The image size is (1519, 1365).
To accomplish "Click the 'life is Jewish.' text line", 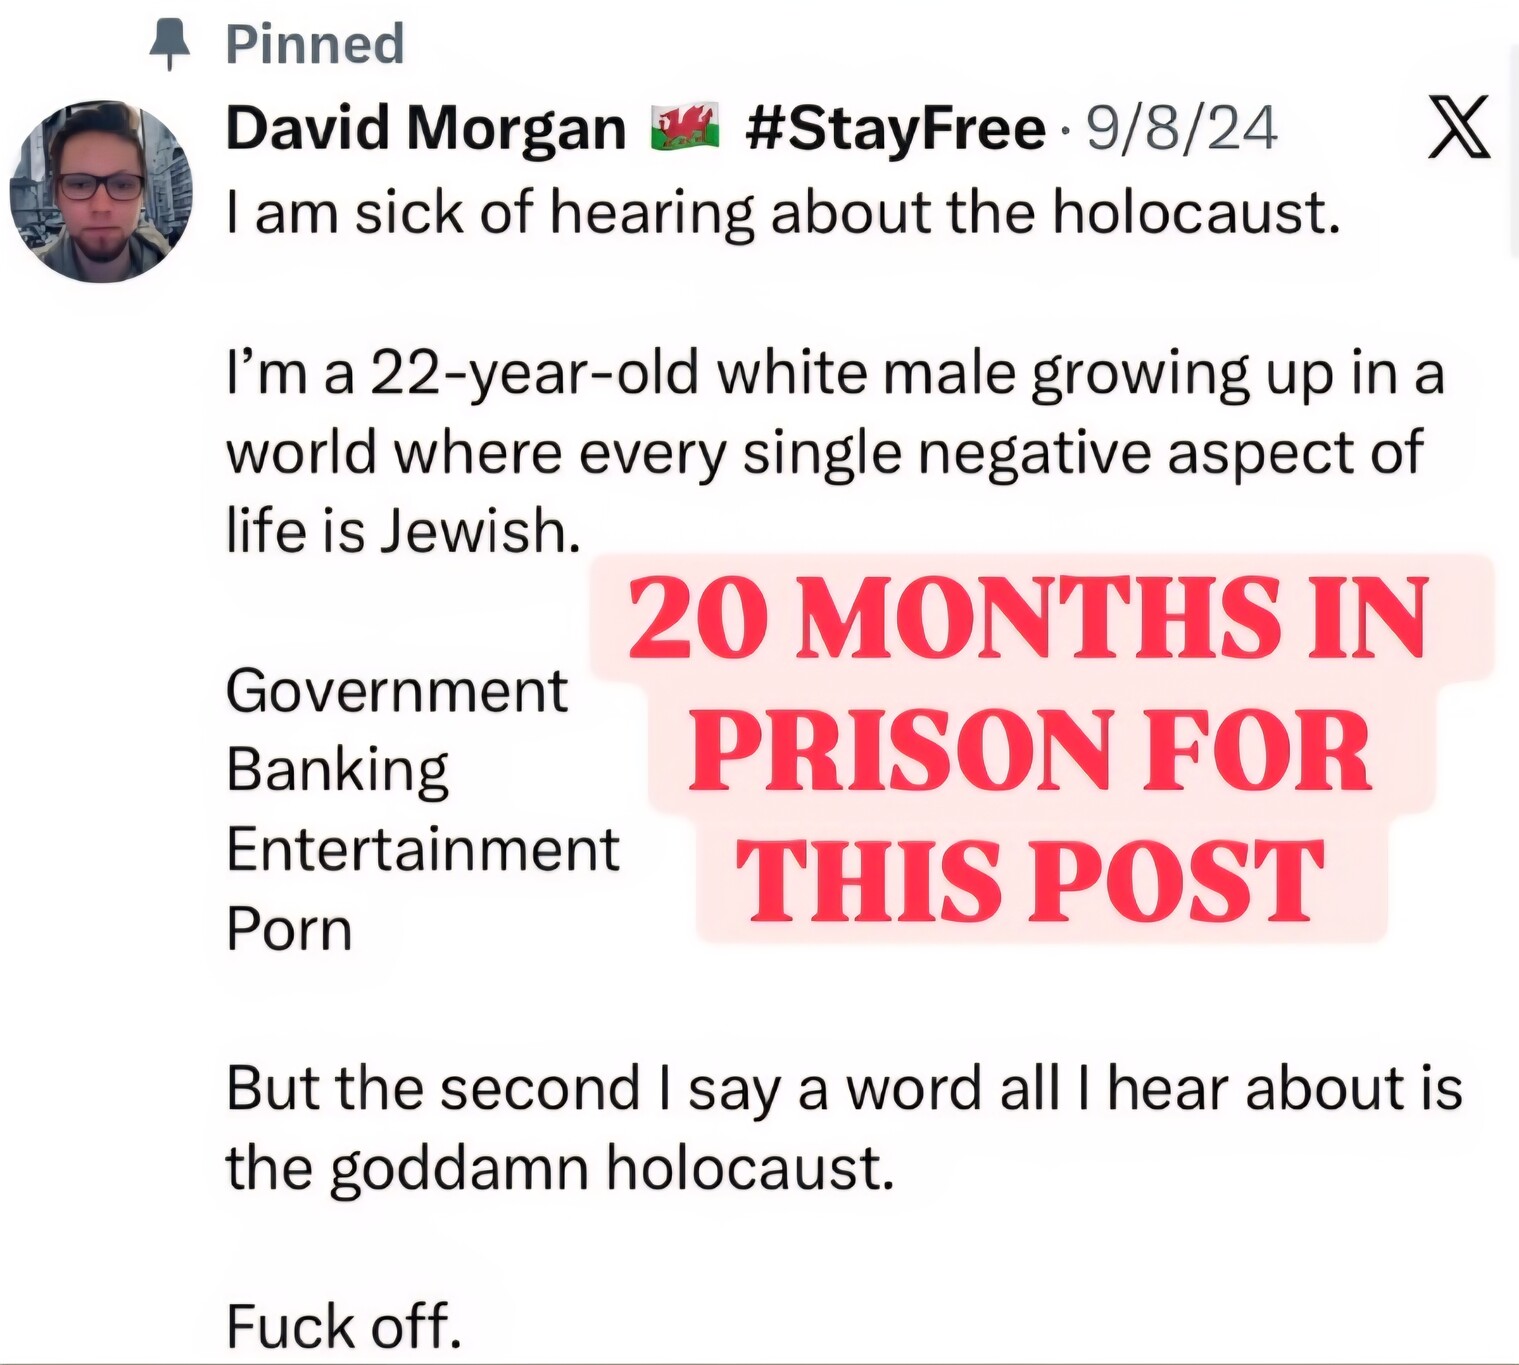I will click(403, 530).
